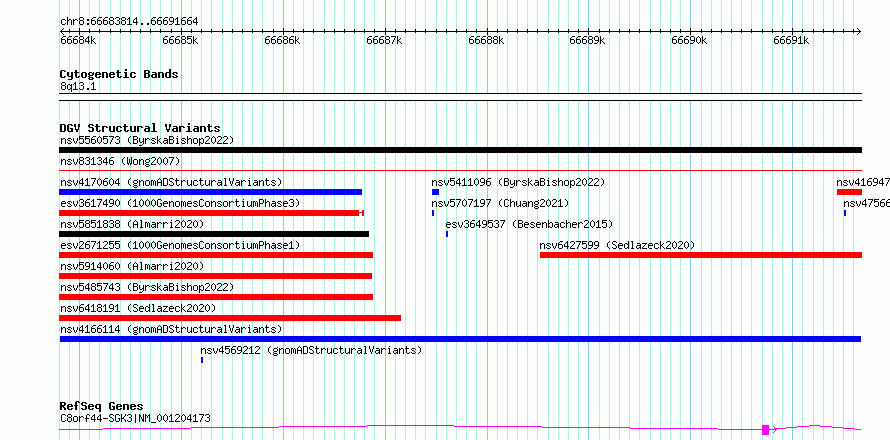Click the red esv2671255 variant bar
The image size is (890, 440).
pyautogui.click(x=216, y=255)
